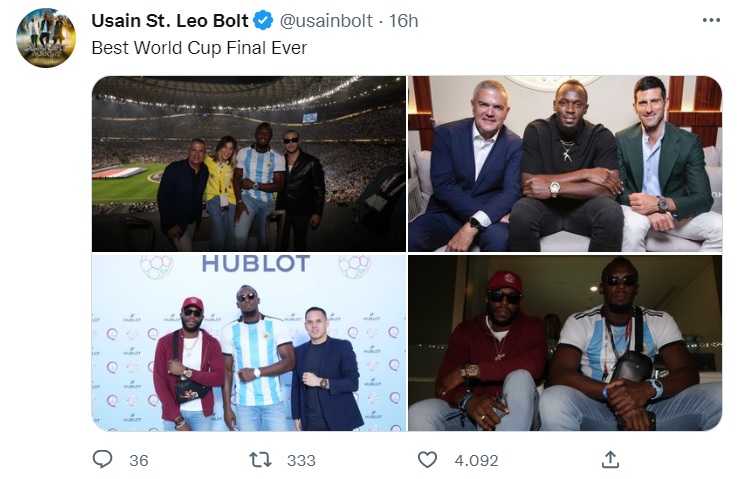Click the football pitch in the stadium photo
Viewport: 744px width, 479px height.
(x=125, y=186)
